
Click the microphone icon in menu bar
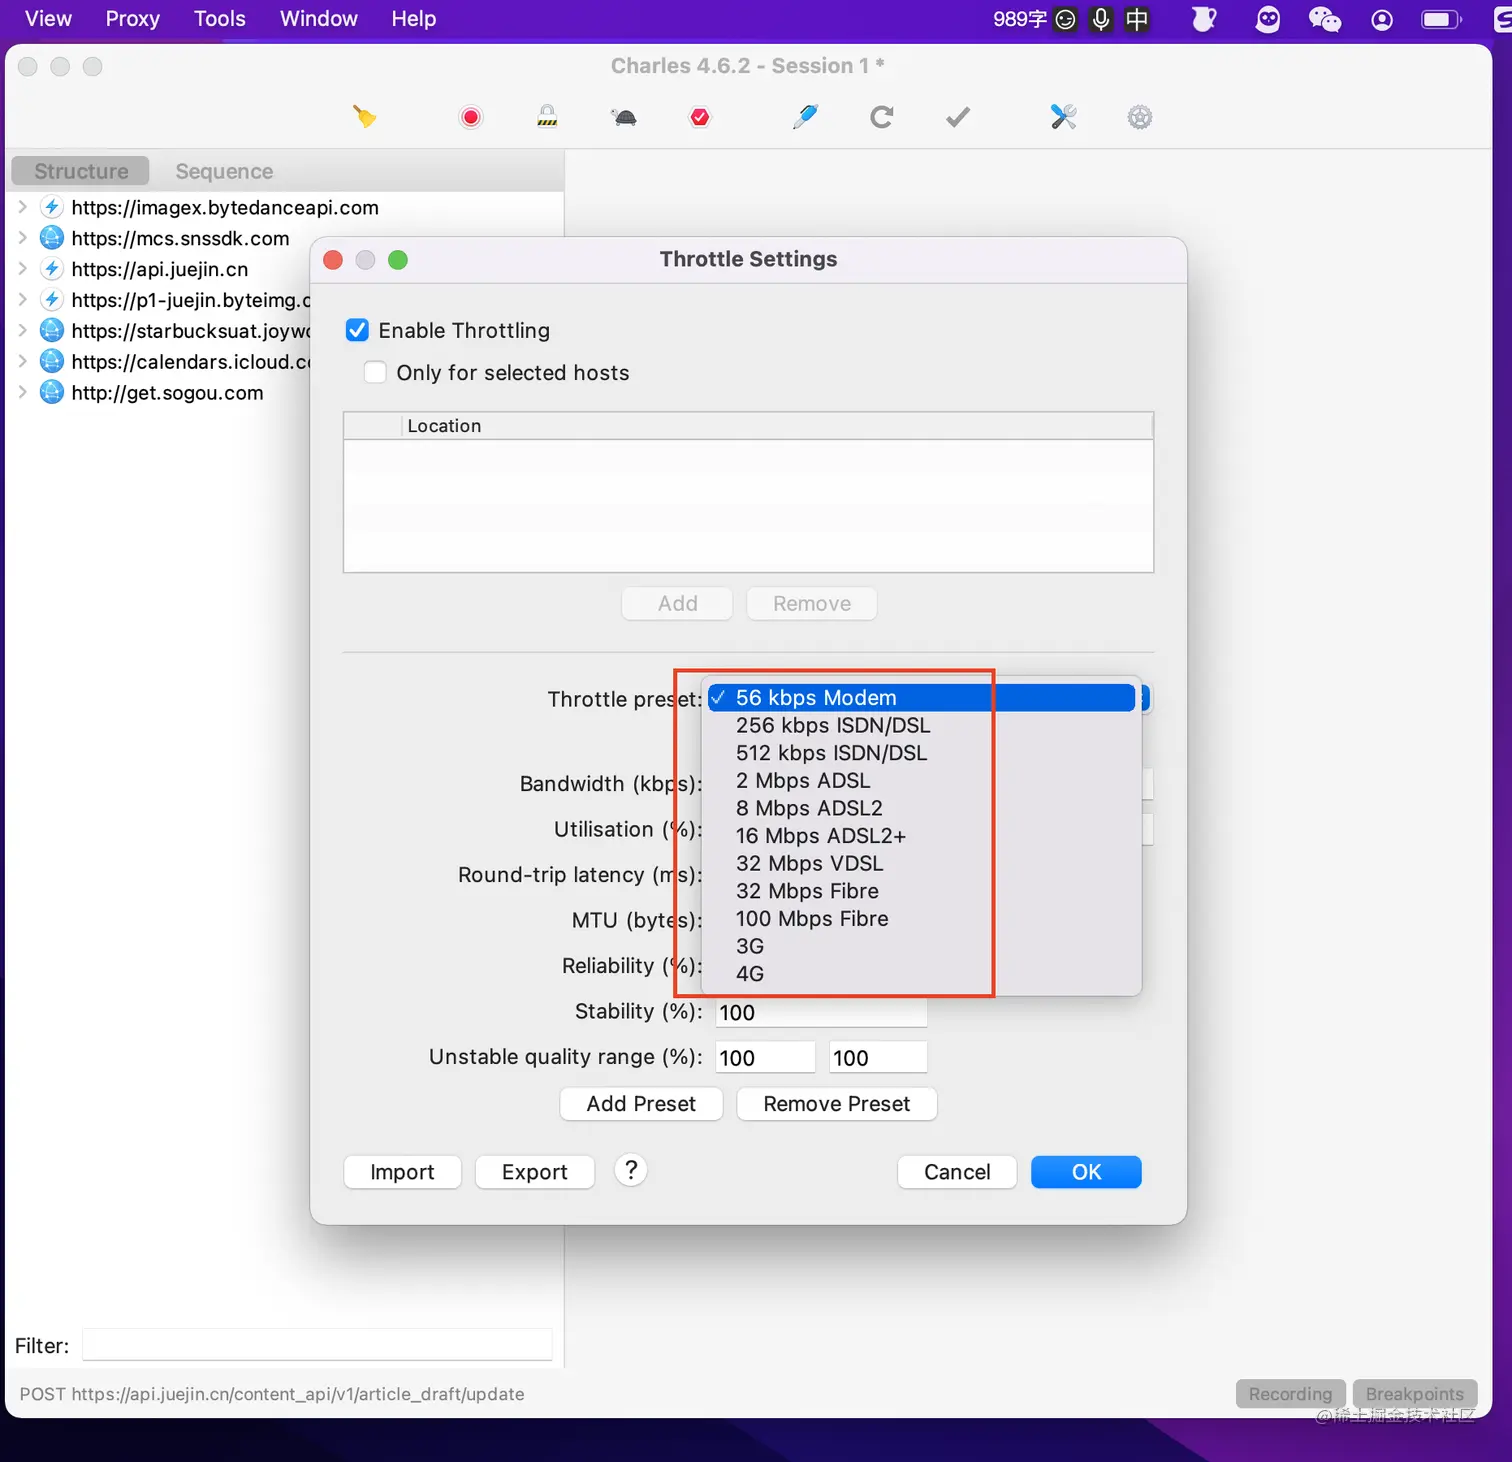(1101, 19)
